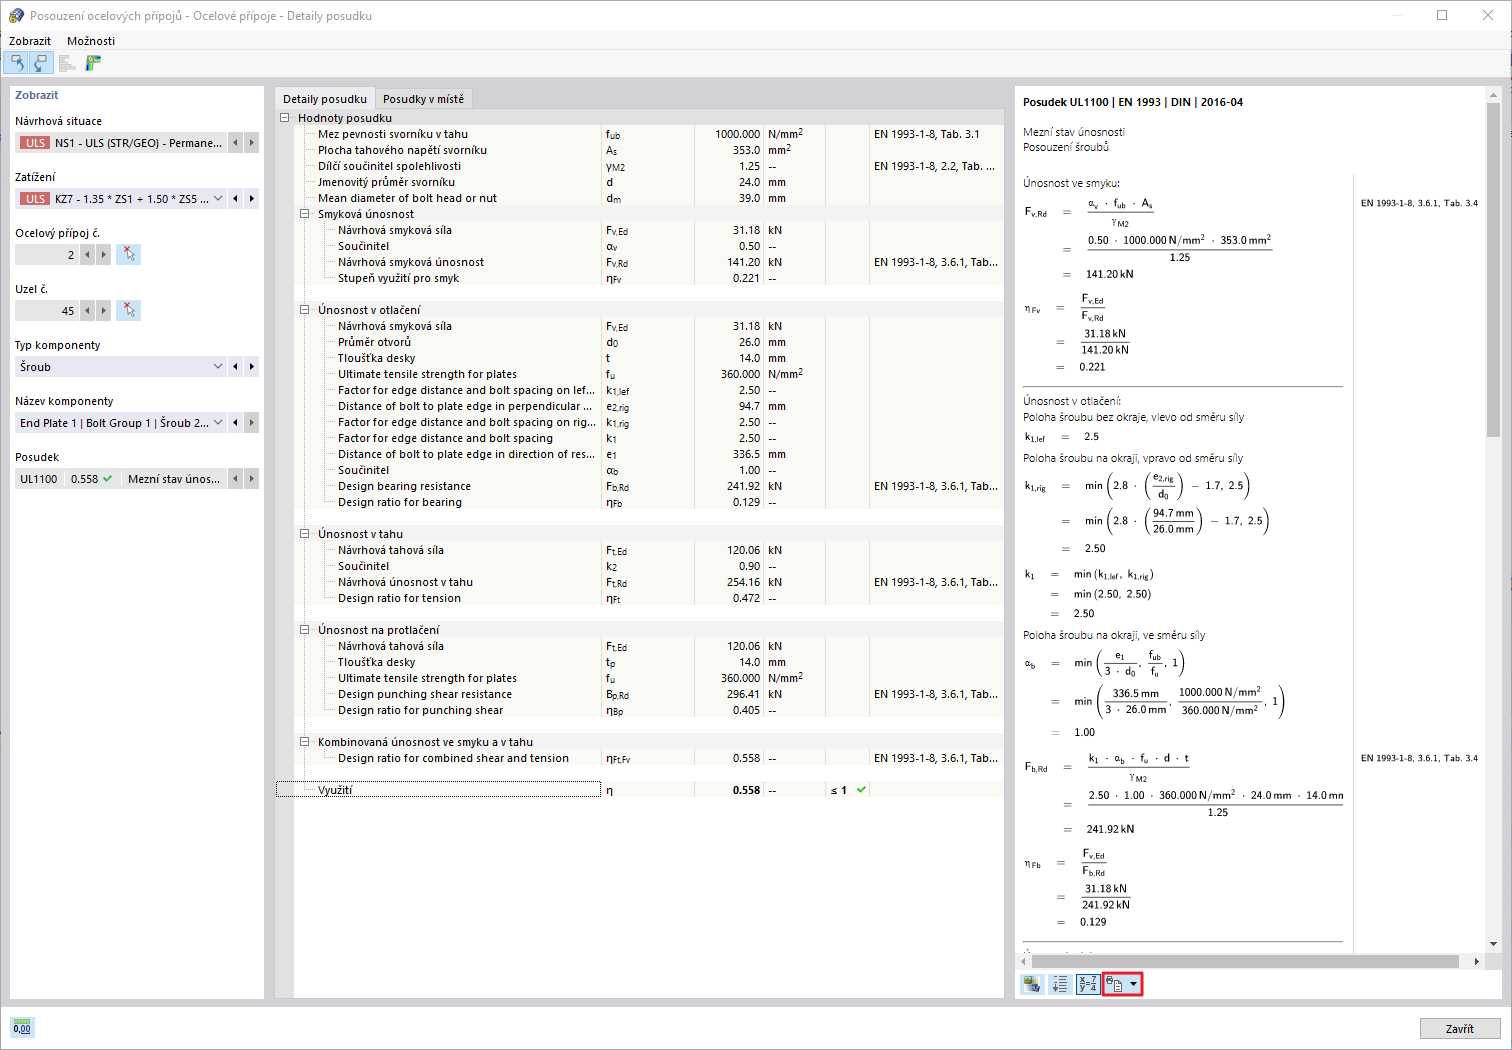Click the Uzel č. number field
This screenshot has width=1512, height=1050.
[47, 311]
